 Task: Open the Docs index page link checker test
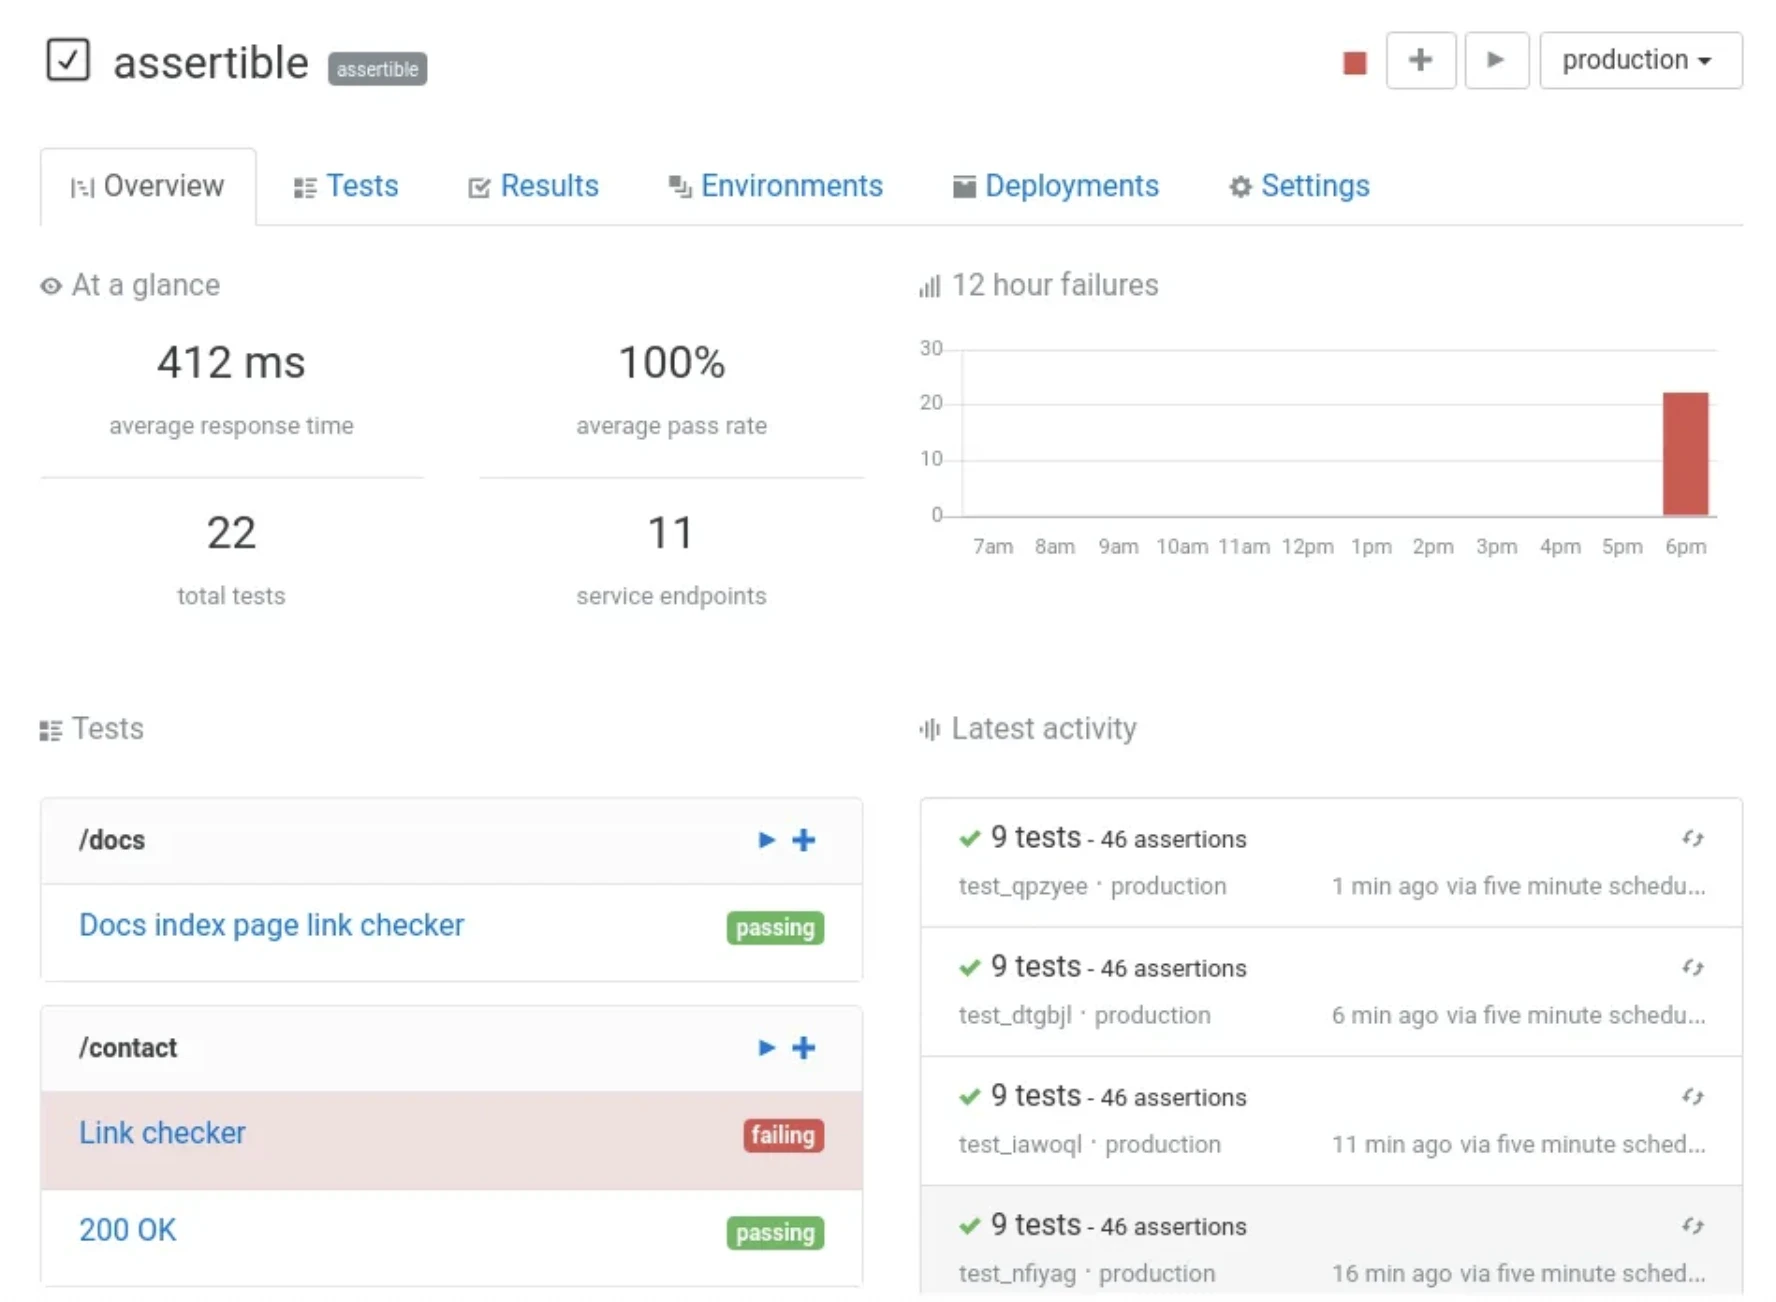pyautogui.click(x=271, y=925)
